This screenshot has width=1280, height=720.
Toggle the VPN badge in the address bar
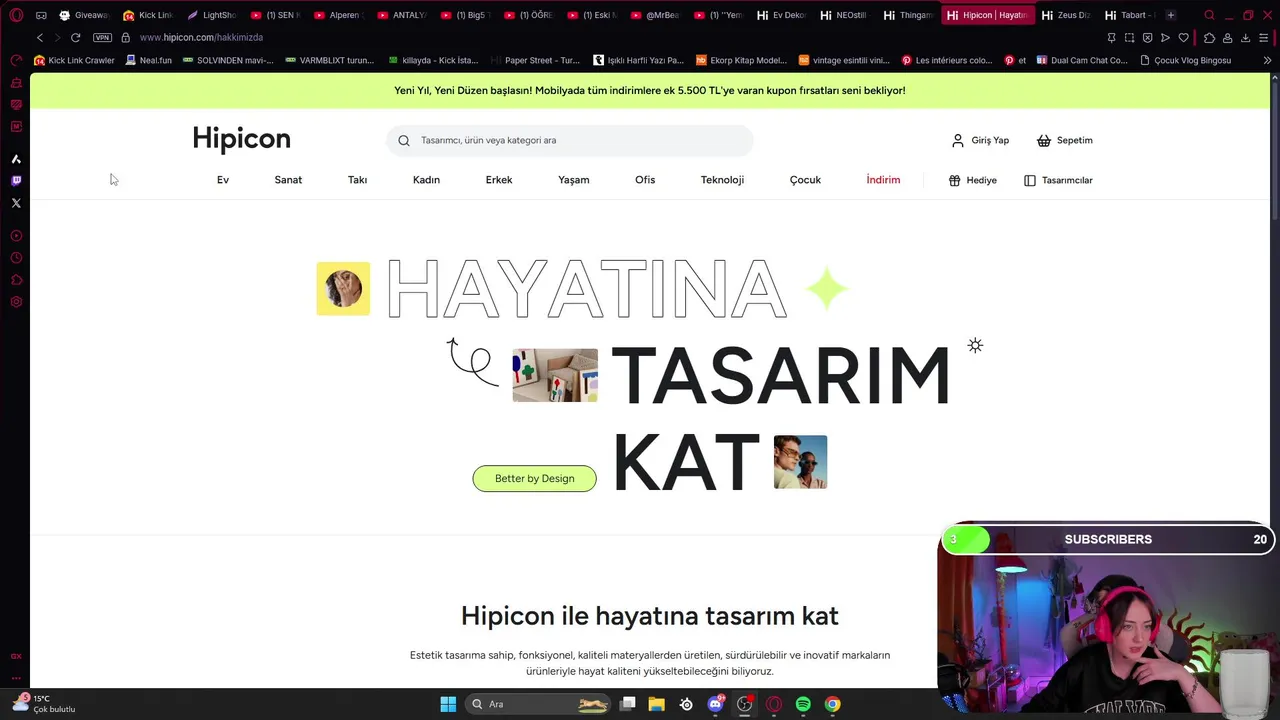pyautogui.click(x=102, y=37)
